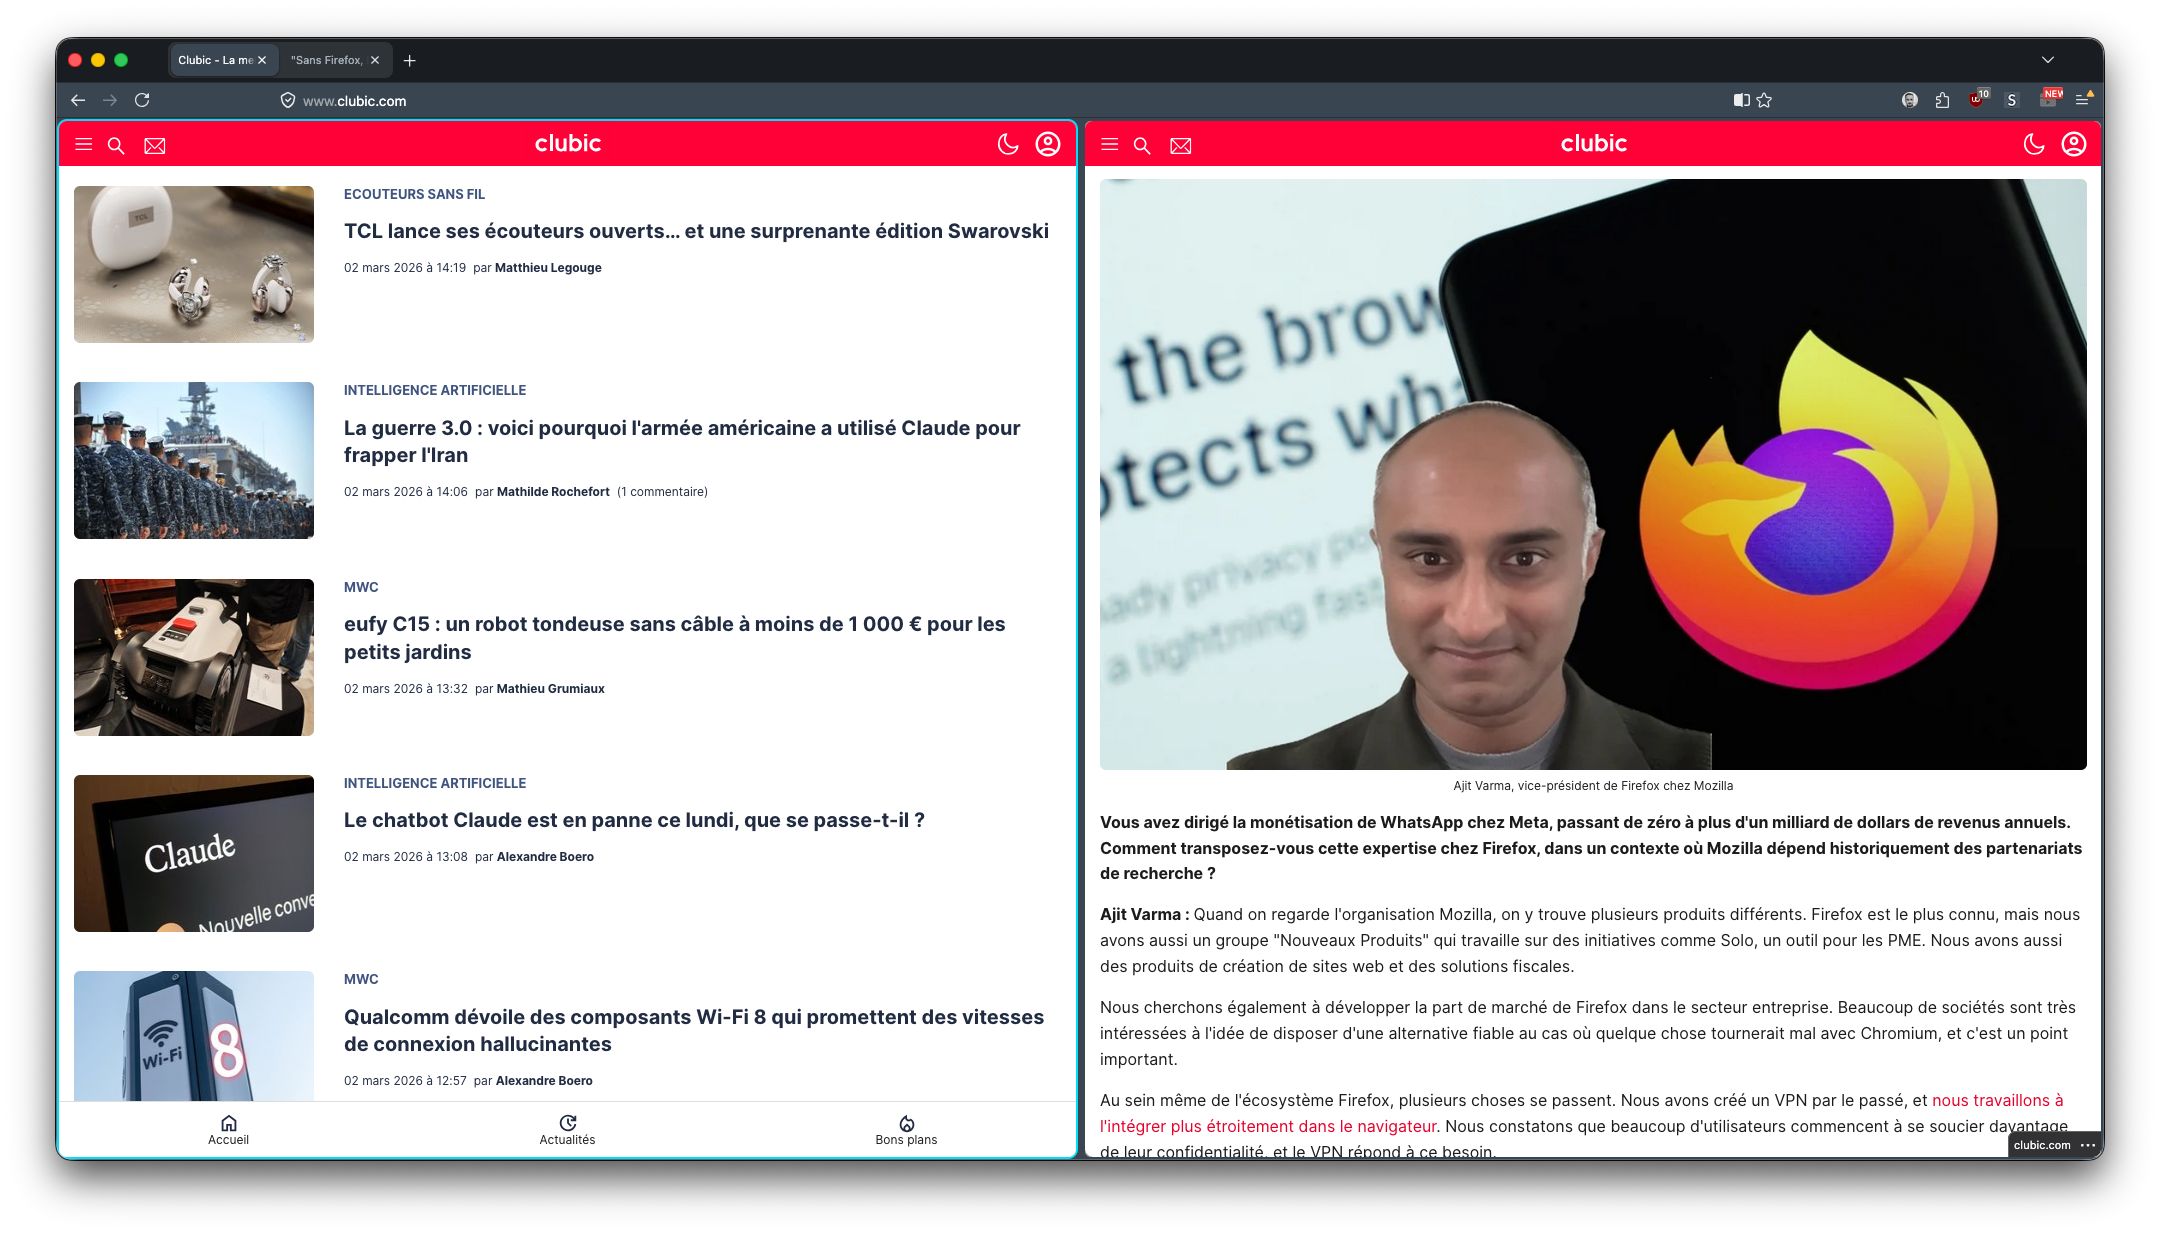The image size is (2160, 1234).
Task: Open the newsletter envelope icon
Action: point(154,146)
